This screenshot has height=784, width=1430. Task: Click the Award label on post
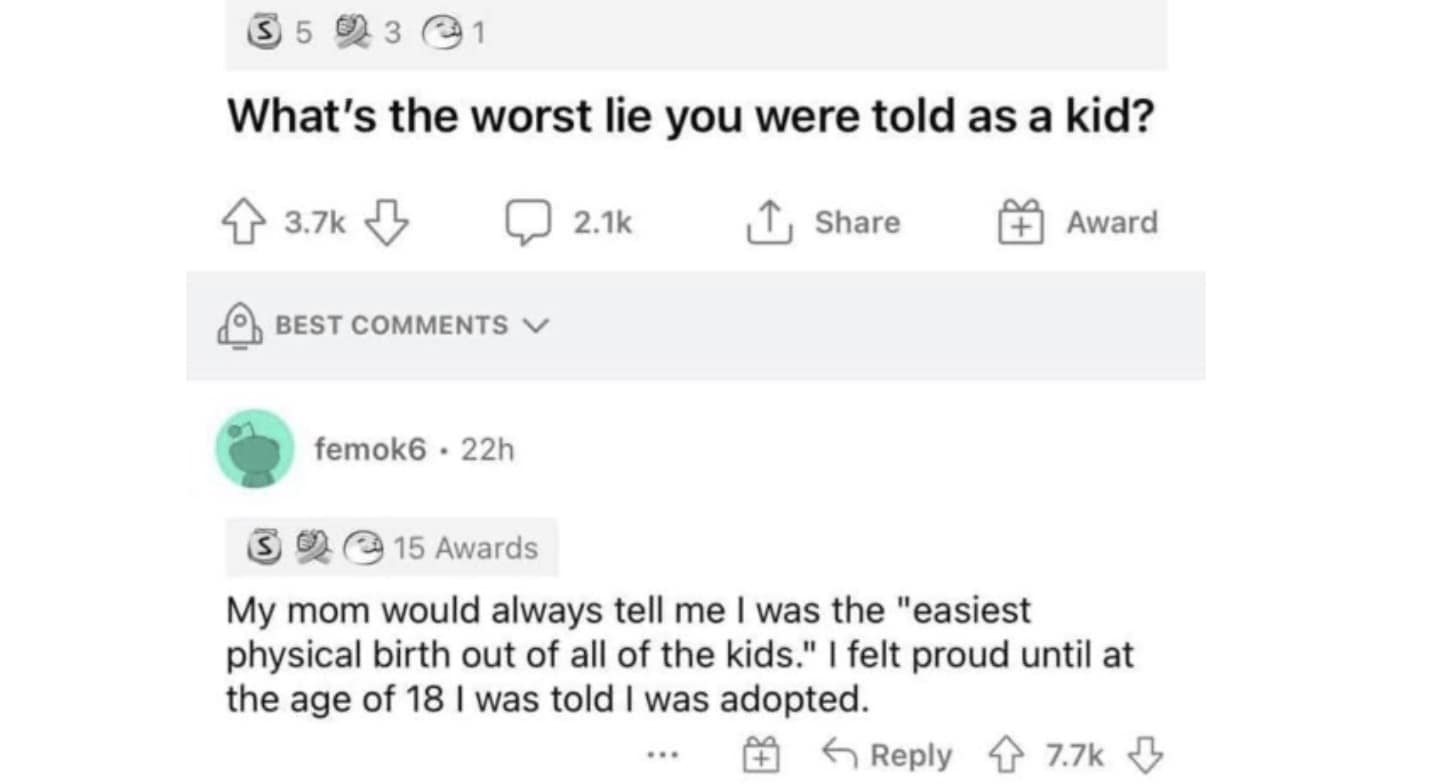coord(1111,223)
